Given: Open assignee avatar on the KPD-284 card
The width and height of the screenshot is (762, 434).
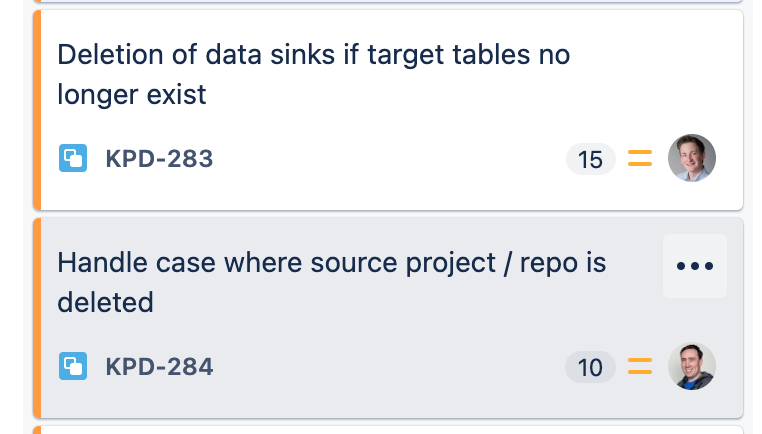Looking at the screenshot, I should (692, 366).
